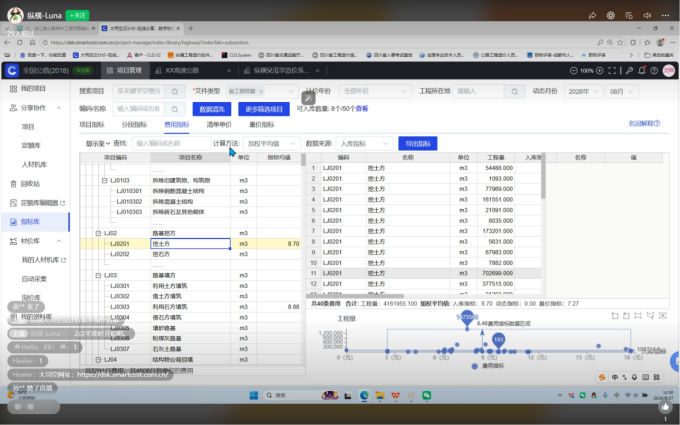This screenshot has height=425, width=680.
Task: Reload the page with browser refresh icon
Action: (x=20, y=42)
